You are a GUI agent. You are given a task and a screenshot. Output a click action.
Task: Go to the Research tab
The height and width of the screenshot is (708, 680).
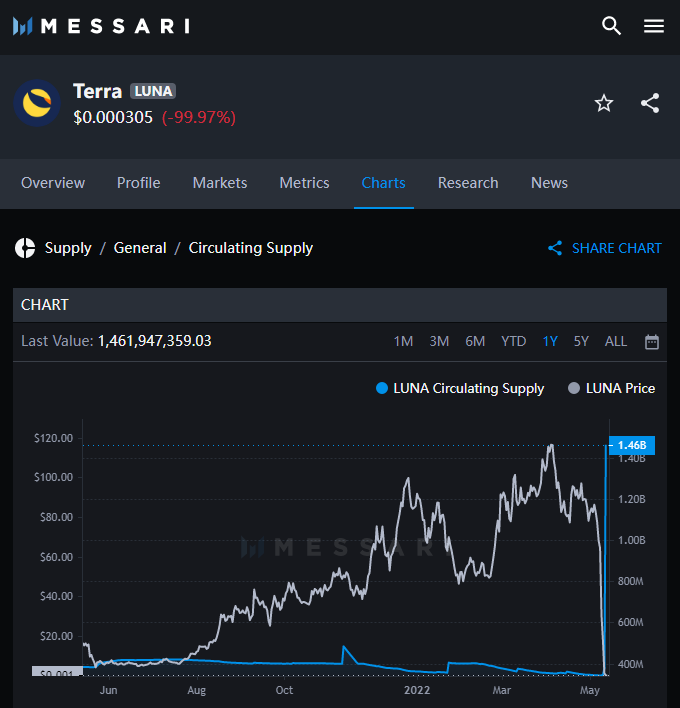point(468,183)
